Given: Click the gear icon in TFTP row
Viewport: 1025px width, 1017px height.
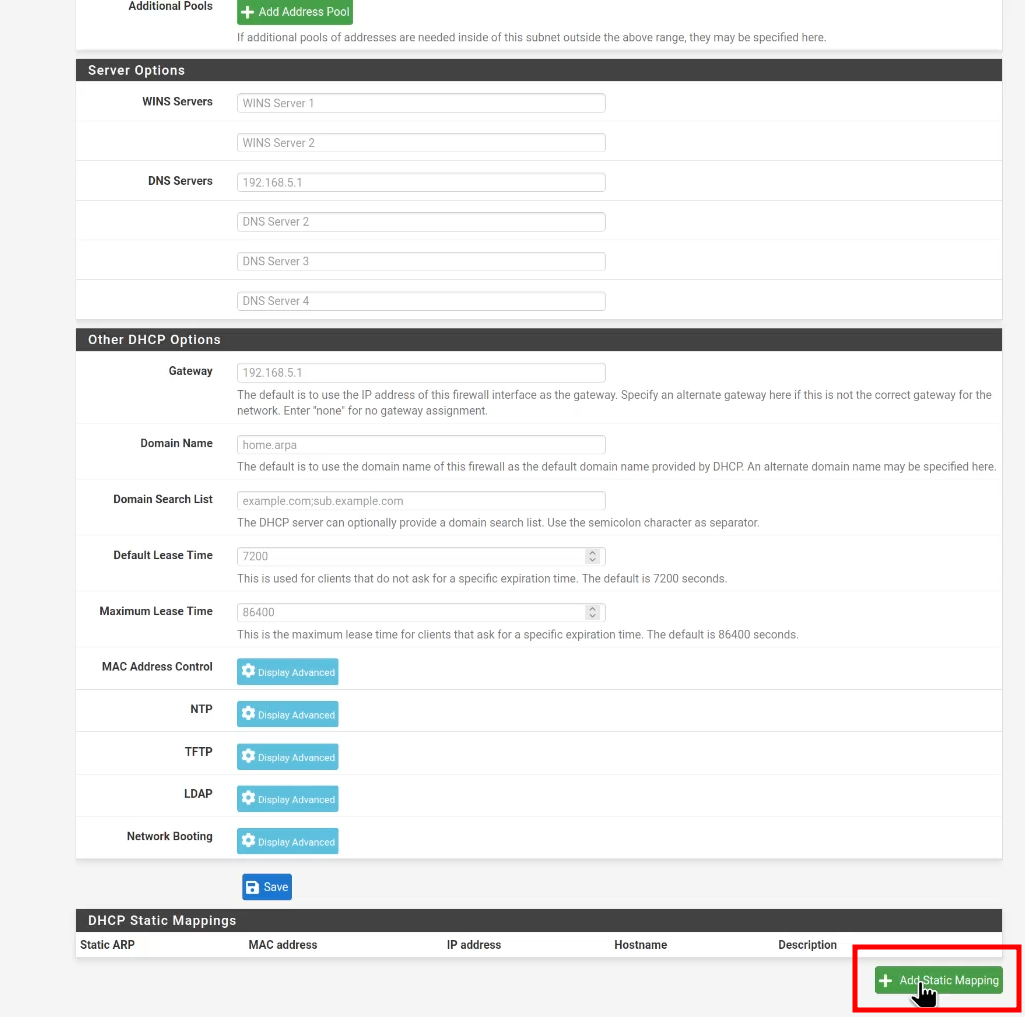Looking at the screenshot, I should 248,756.
